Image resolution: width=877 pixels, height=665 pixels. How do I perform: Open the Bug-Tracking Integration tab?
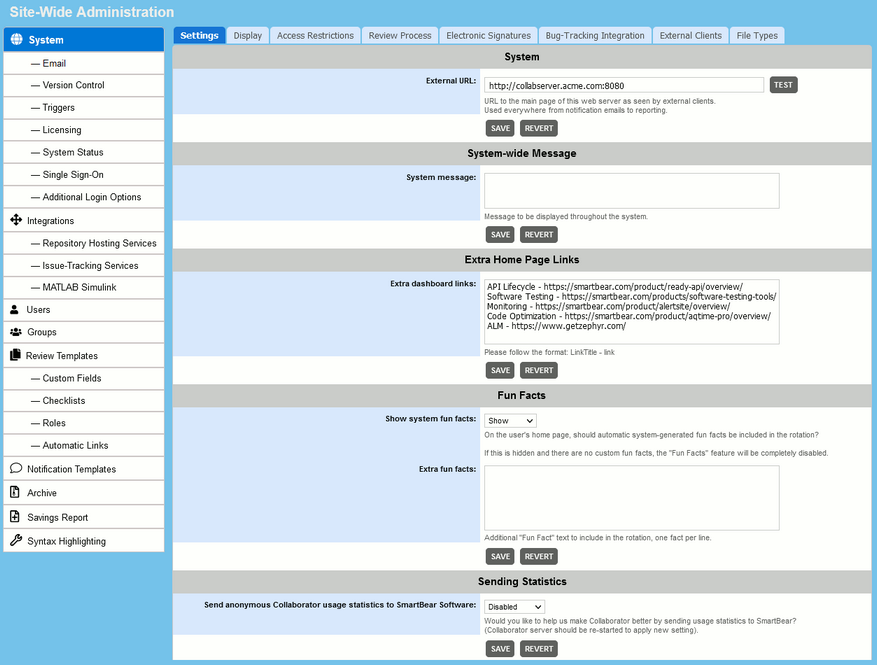click(x=595, y=35)
